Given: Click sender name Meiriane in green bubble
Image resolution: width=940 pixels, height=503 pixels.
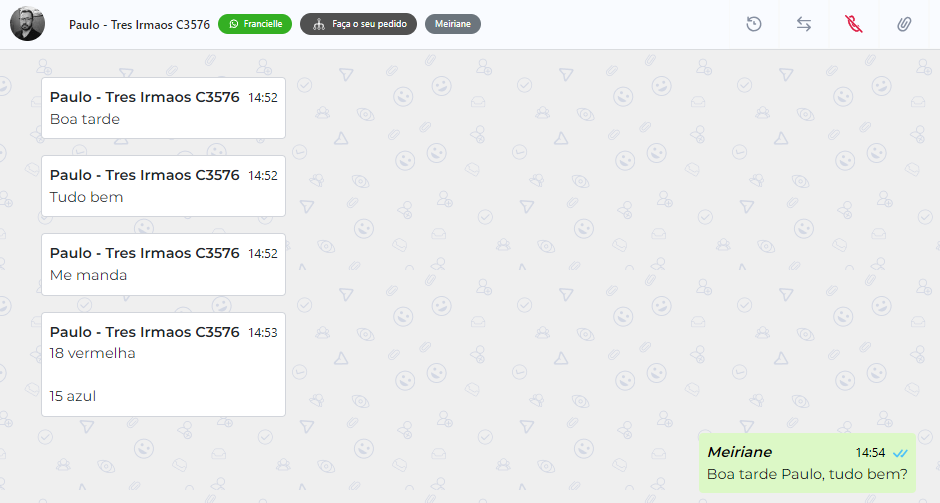Looking at the screenshot, I should pyautogui.click(x=739, y=452).
